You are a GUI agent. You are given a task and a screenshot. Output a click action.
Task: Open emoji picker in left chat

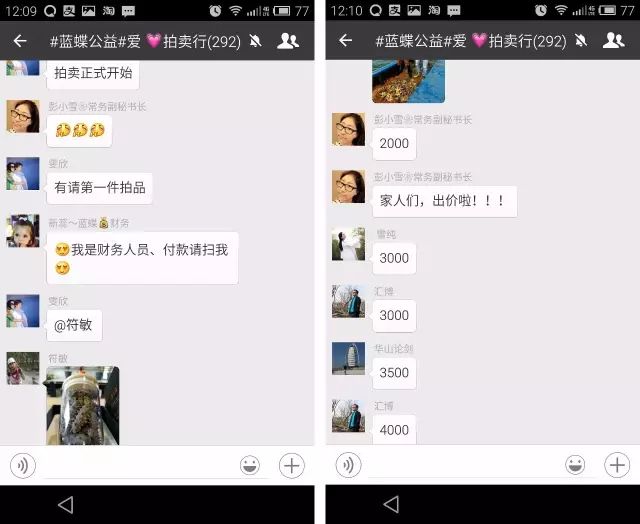pyautogui.click(x=250, y=465)
